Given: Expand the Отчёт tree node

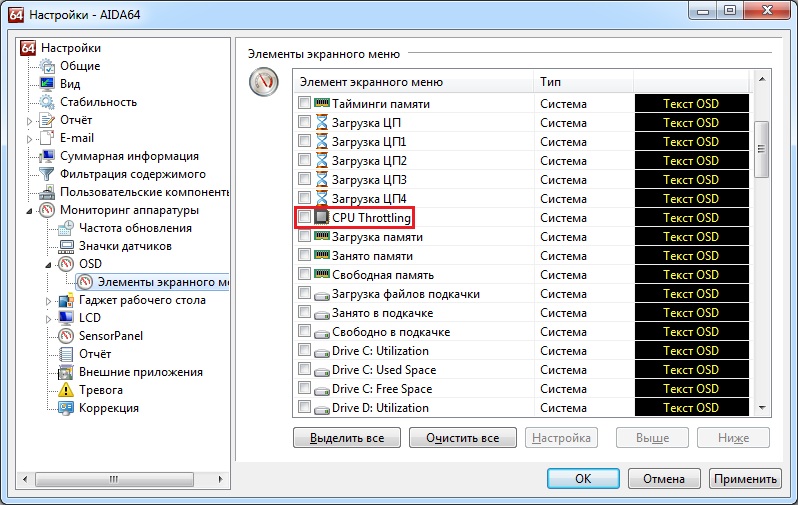Looking at the screenshot, I should (30, 120).
